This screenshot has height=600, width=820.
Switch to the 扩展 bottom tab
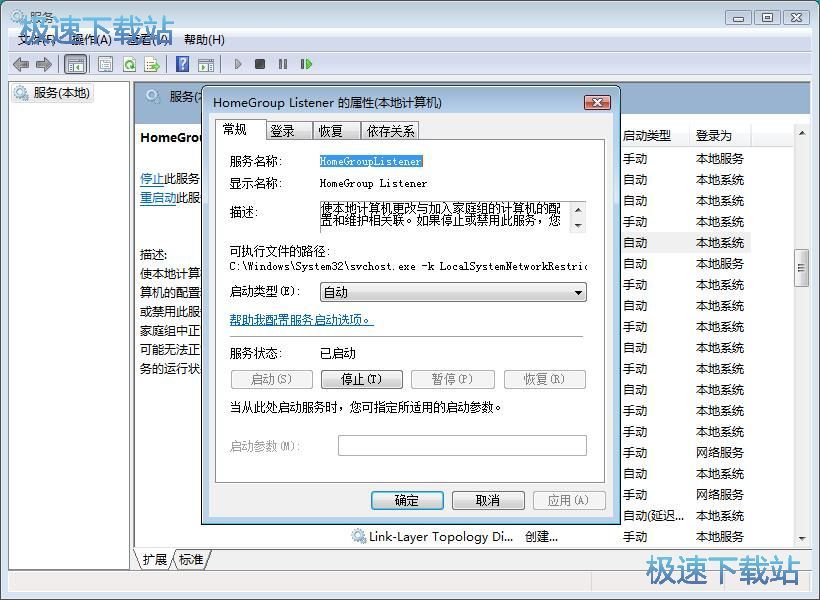coord(154,559)
